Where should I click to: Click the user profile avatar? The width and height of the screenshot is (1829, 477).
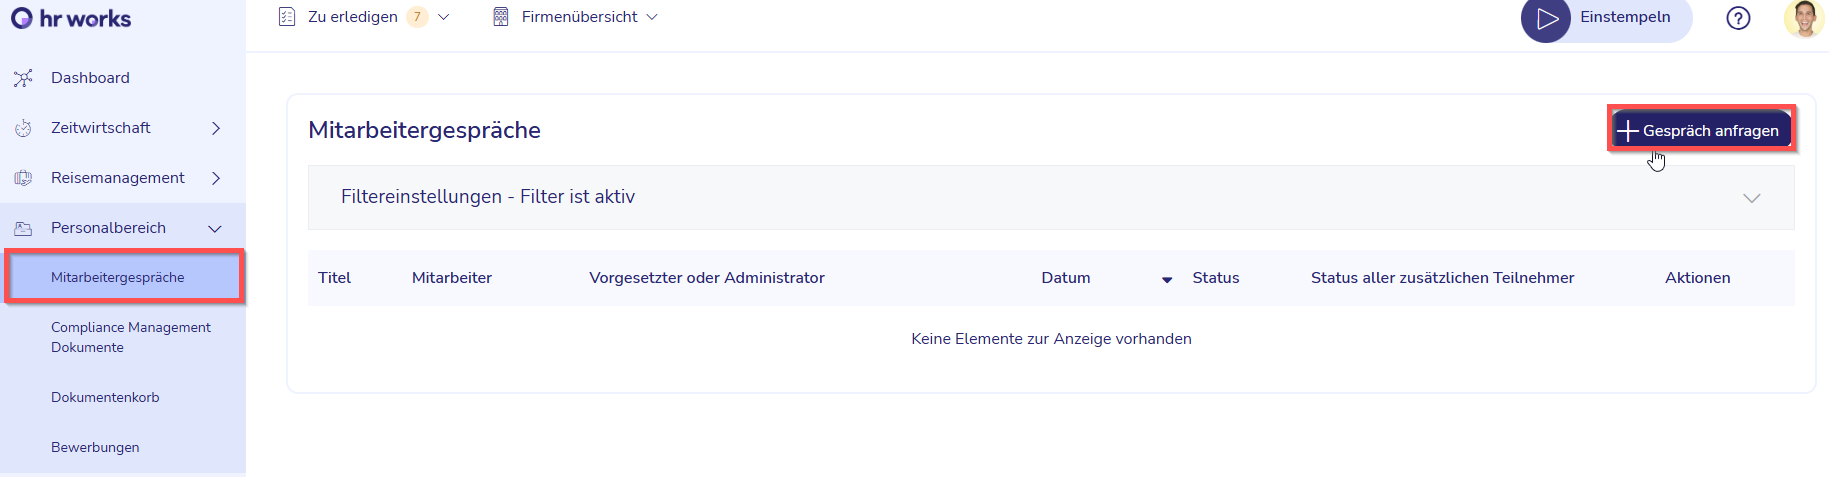1804,18
